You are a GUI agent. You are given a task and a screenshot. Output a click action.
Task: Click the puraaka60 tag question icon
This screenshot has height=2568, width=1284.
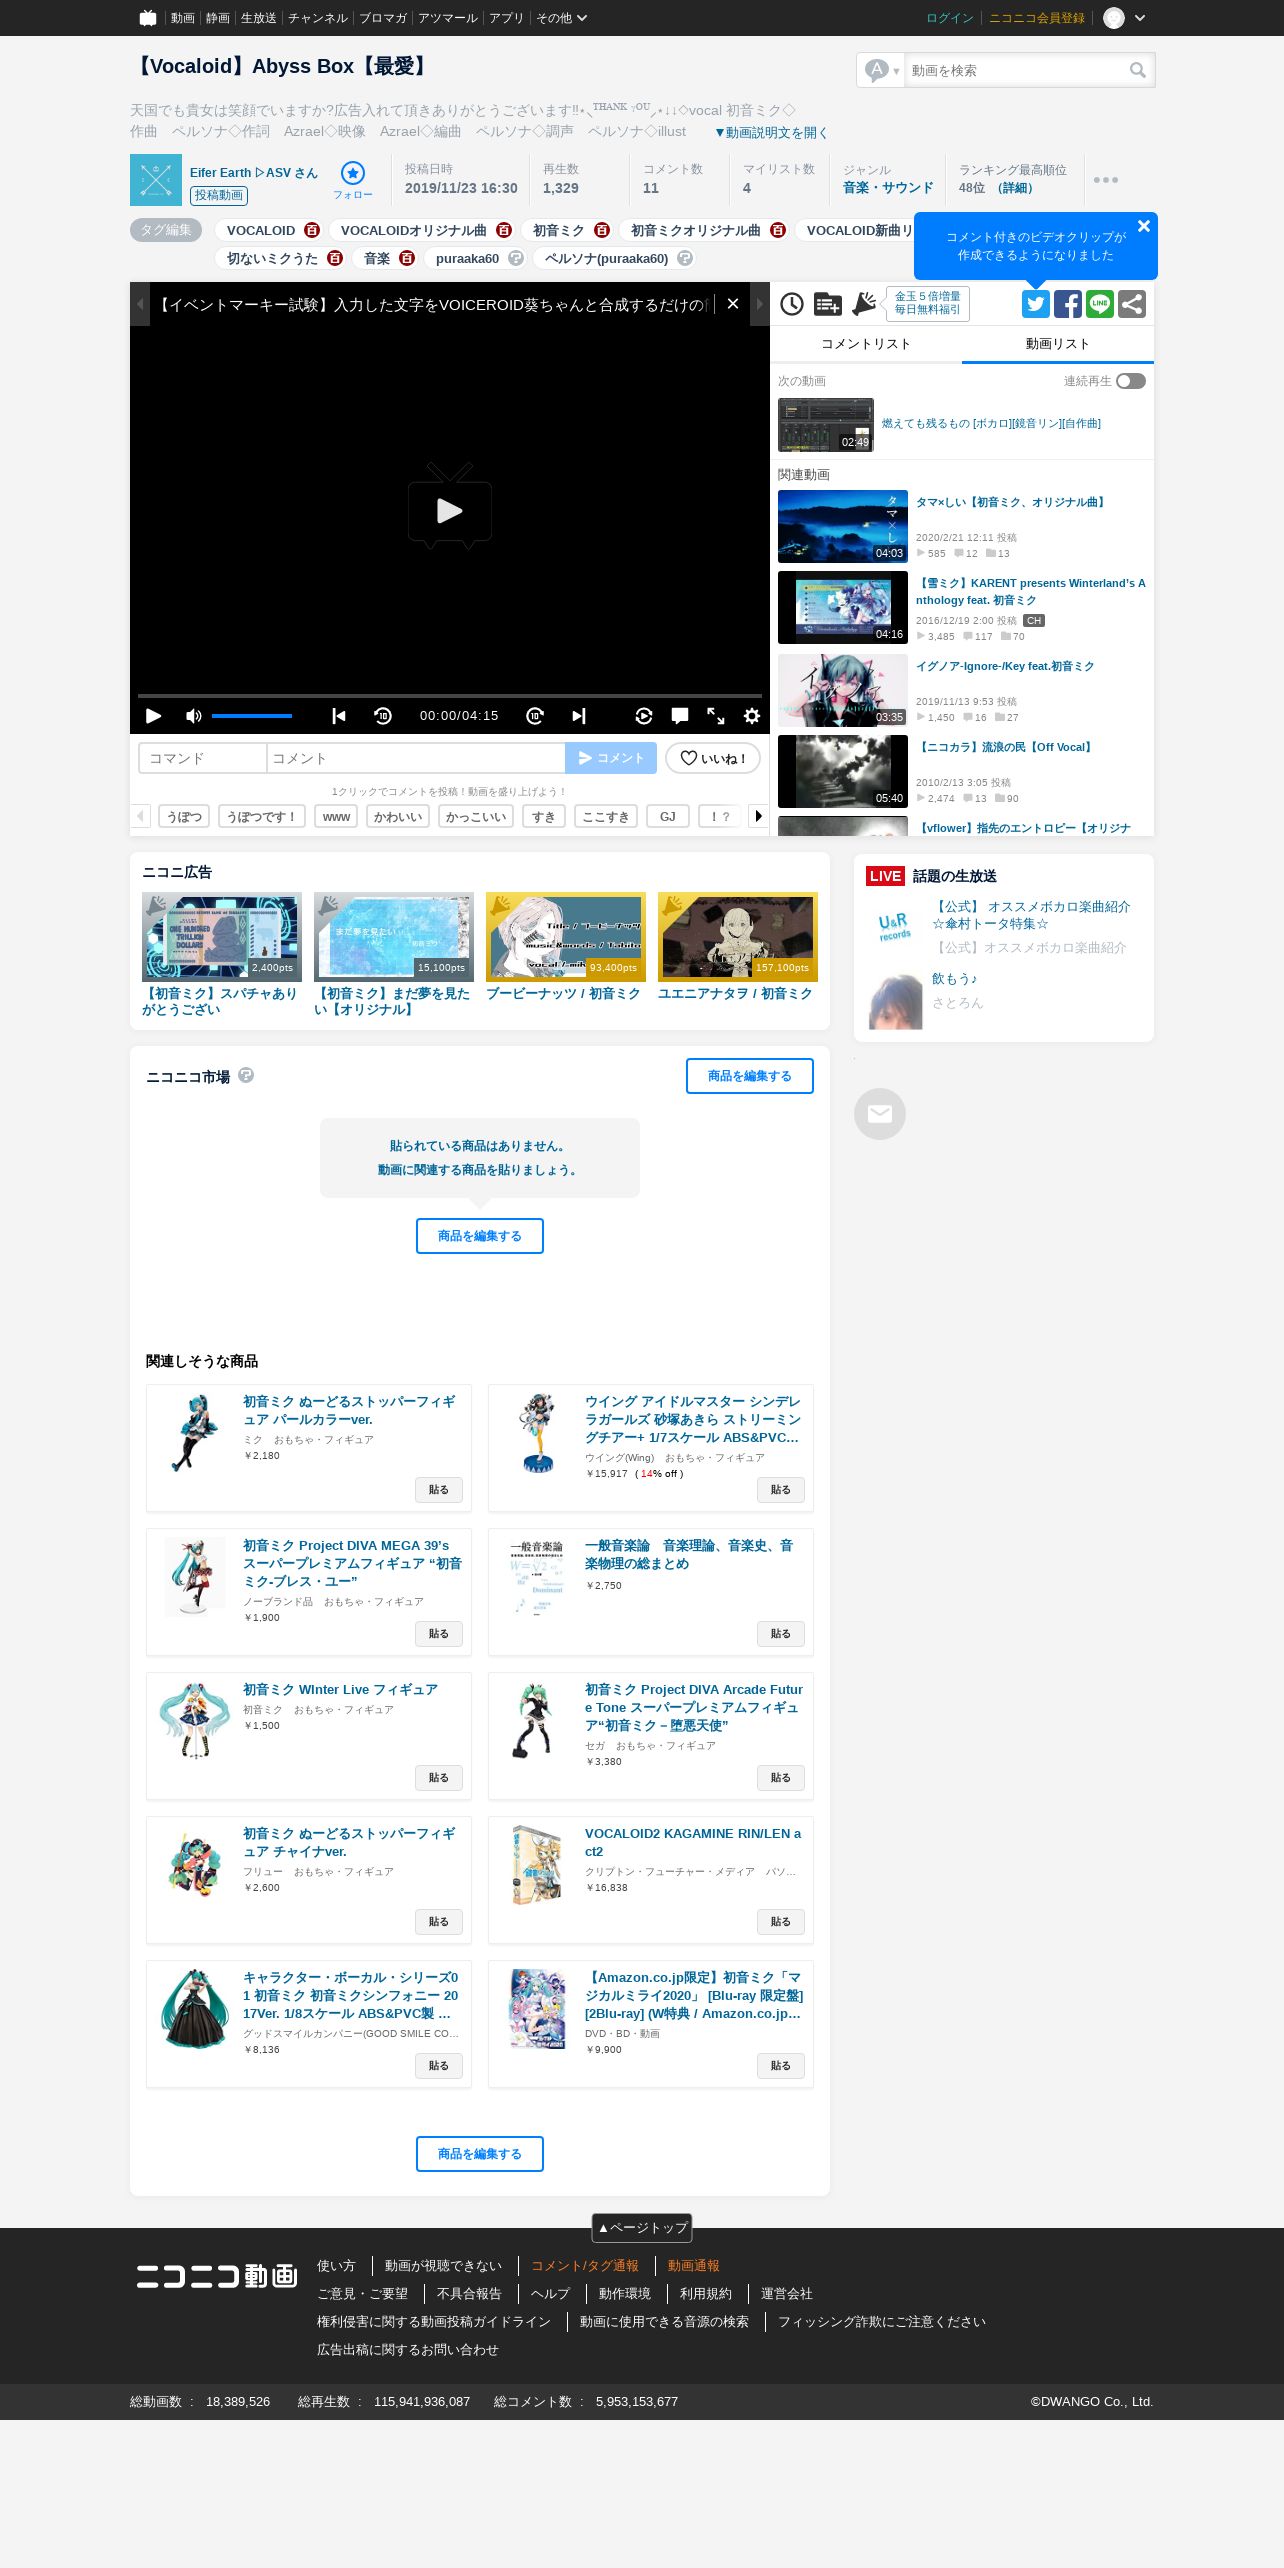click(516, 258)
